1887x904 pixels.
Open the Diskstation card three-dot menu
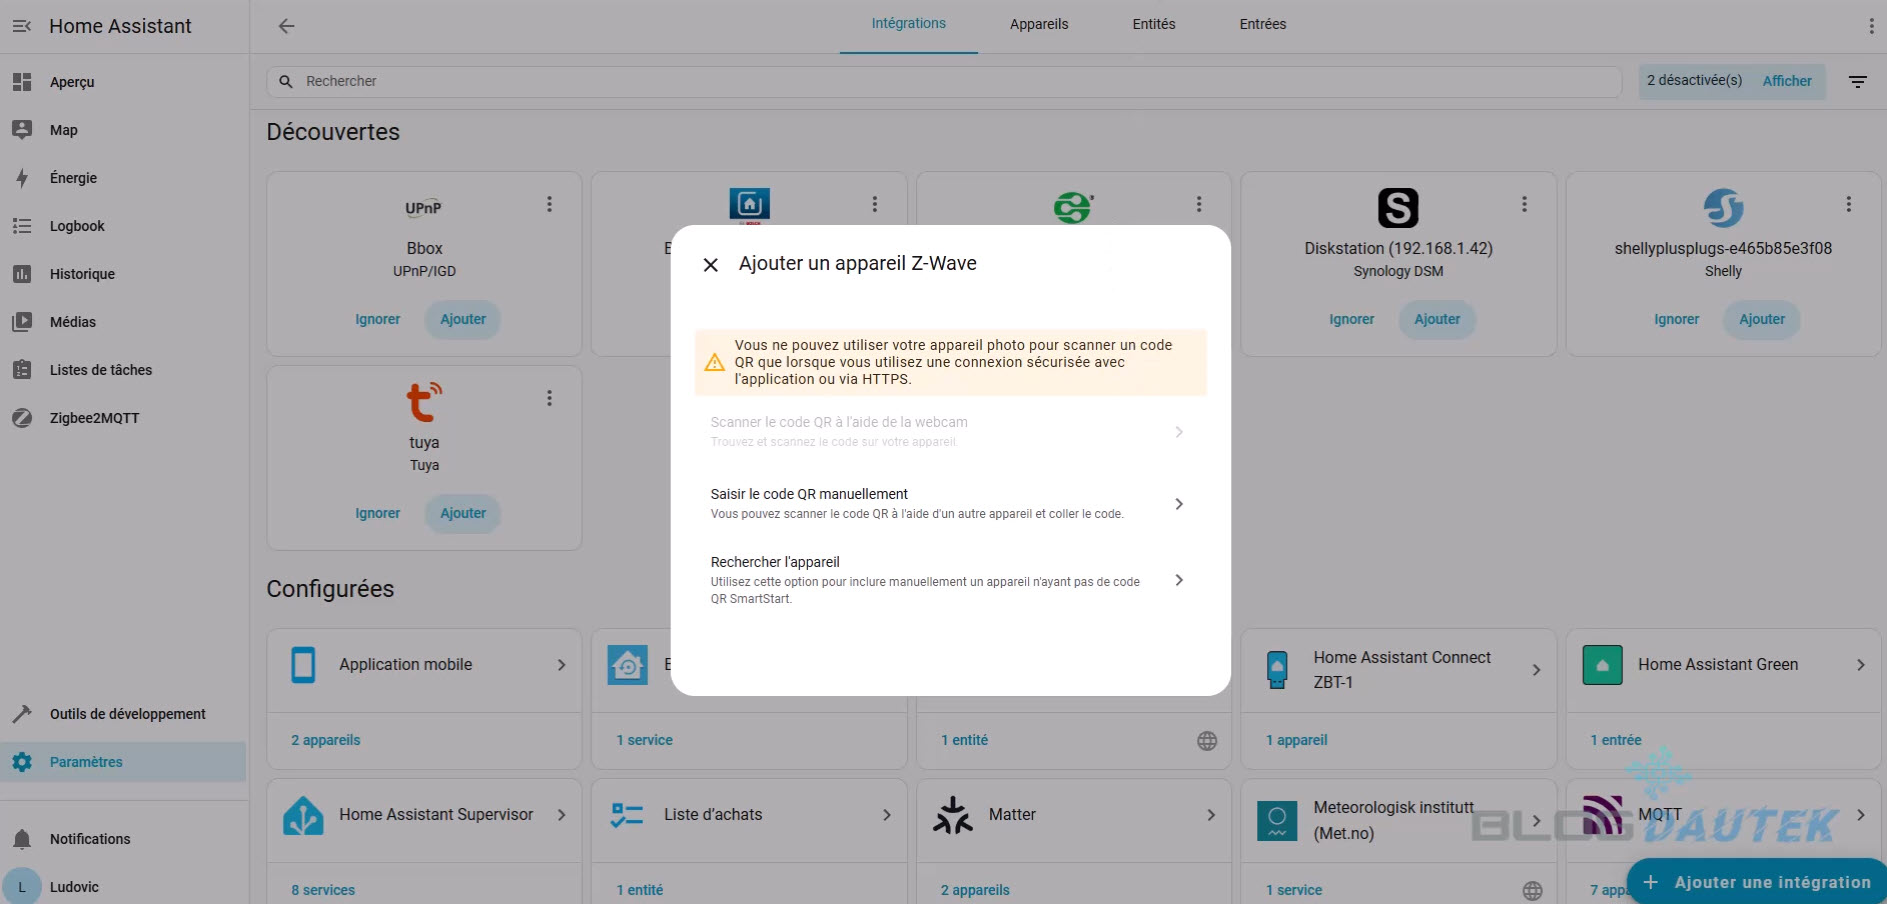point(1524,204)
